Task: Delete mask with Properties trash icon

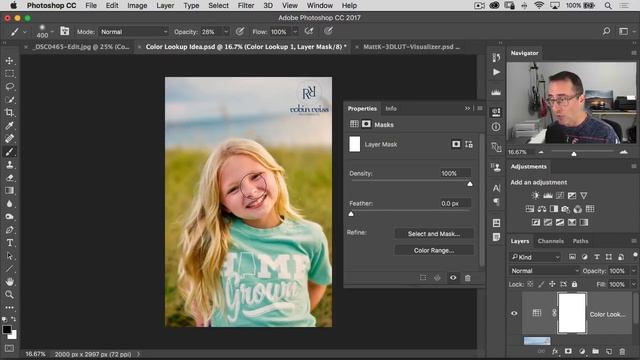Action: pyautogui.click(x=468, y=278)
